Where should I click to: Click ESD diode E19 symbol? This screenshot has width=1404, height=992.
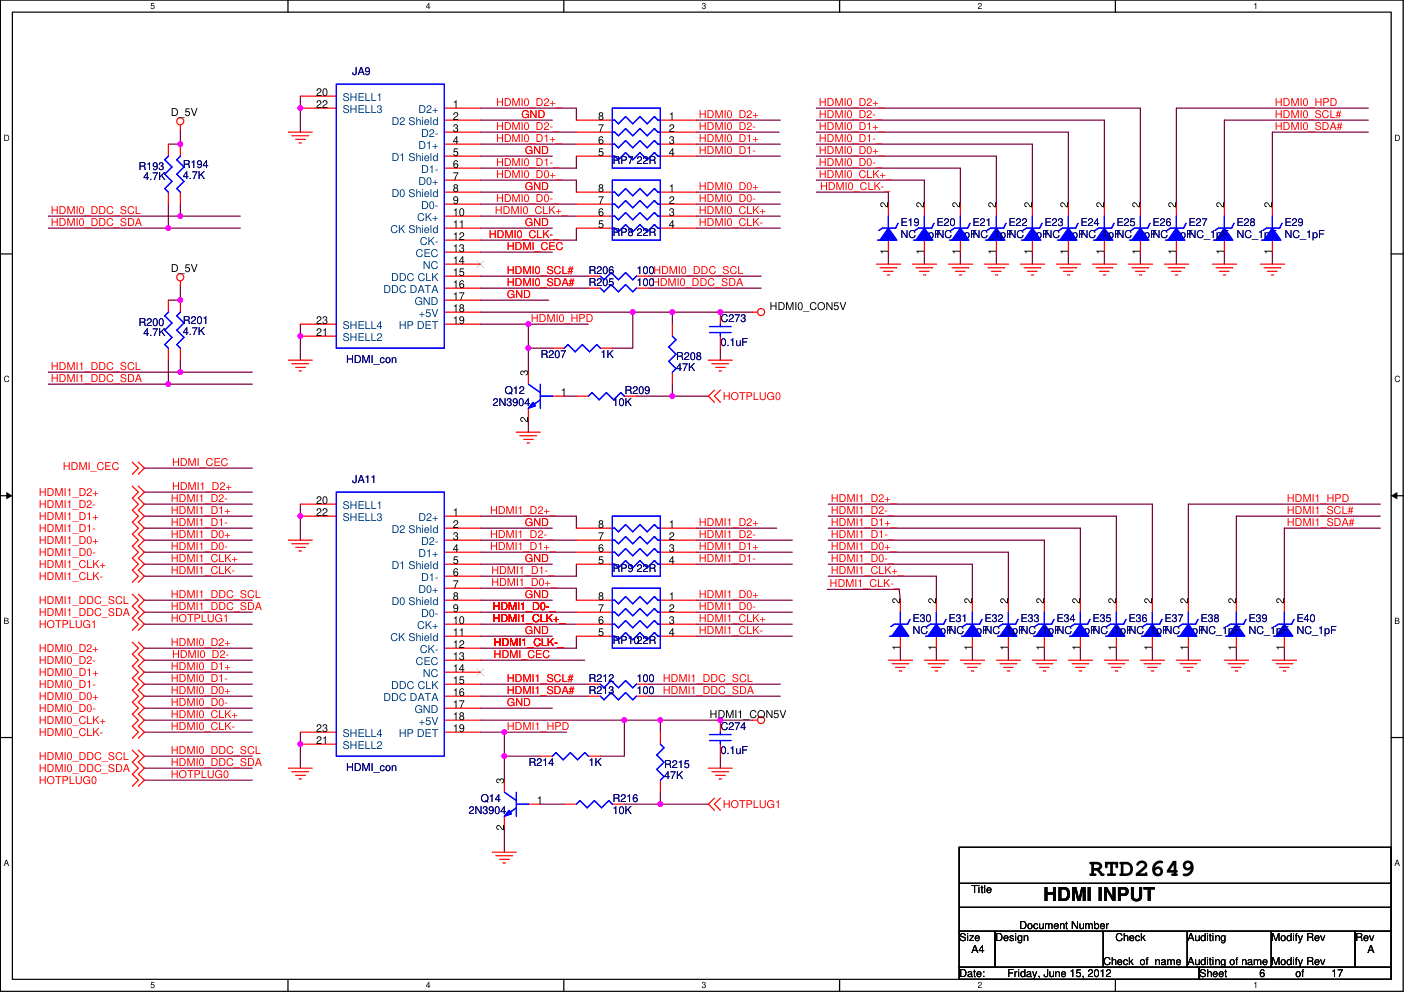coord(887,234)
